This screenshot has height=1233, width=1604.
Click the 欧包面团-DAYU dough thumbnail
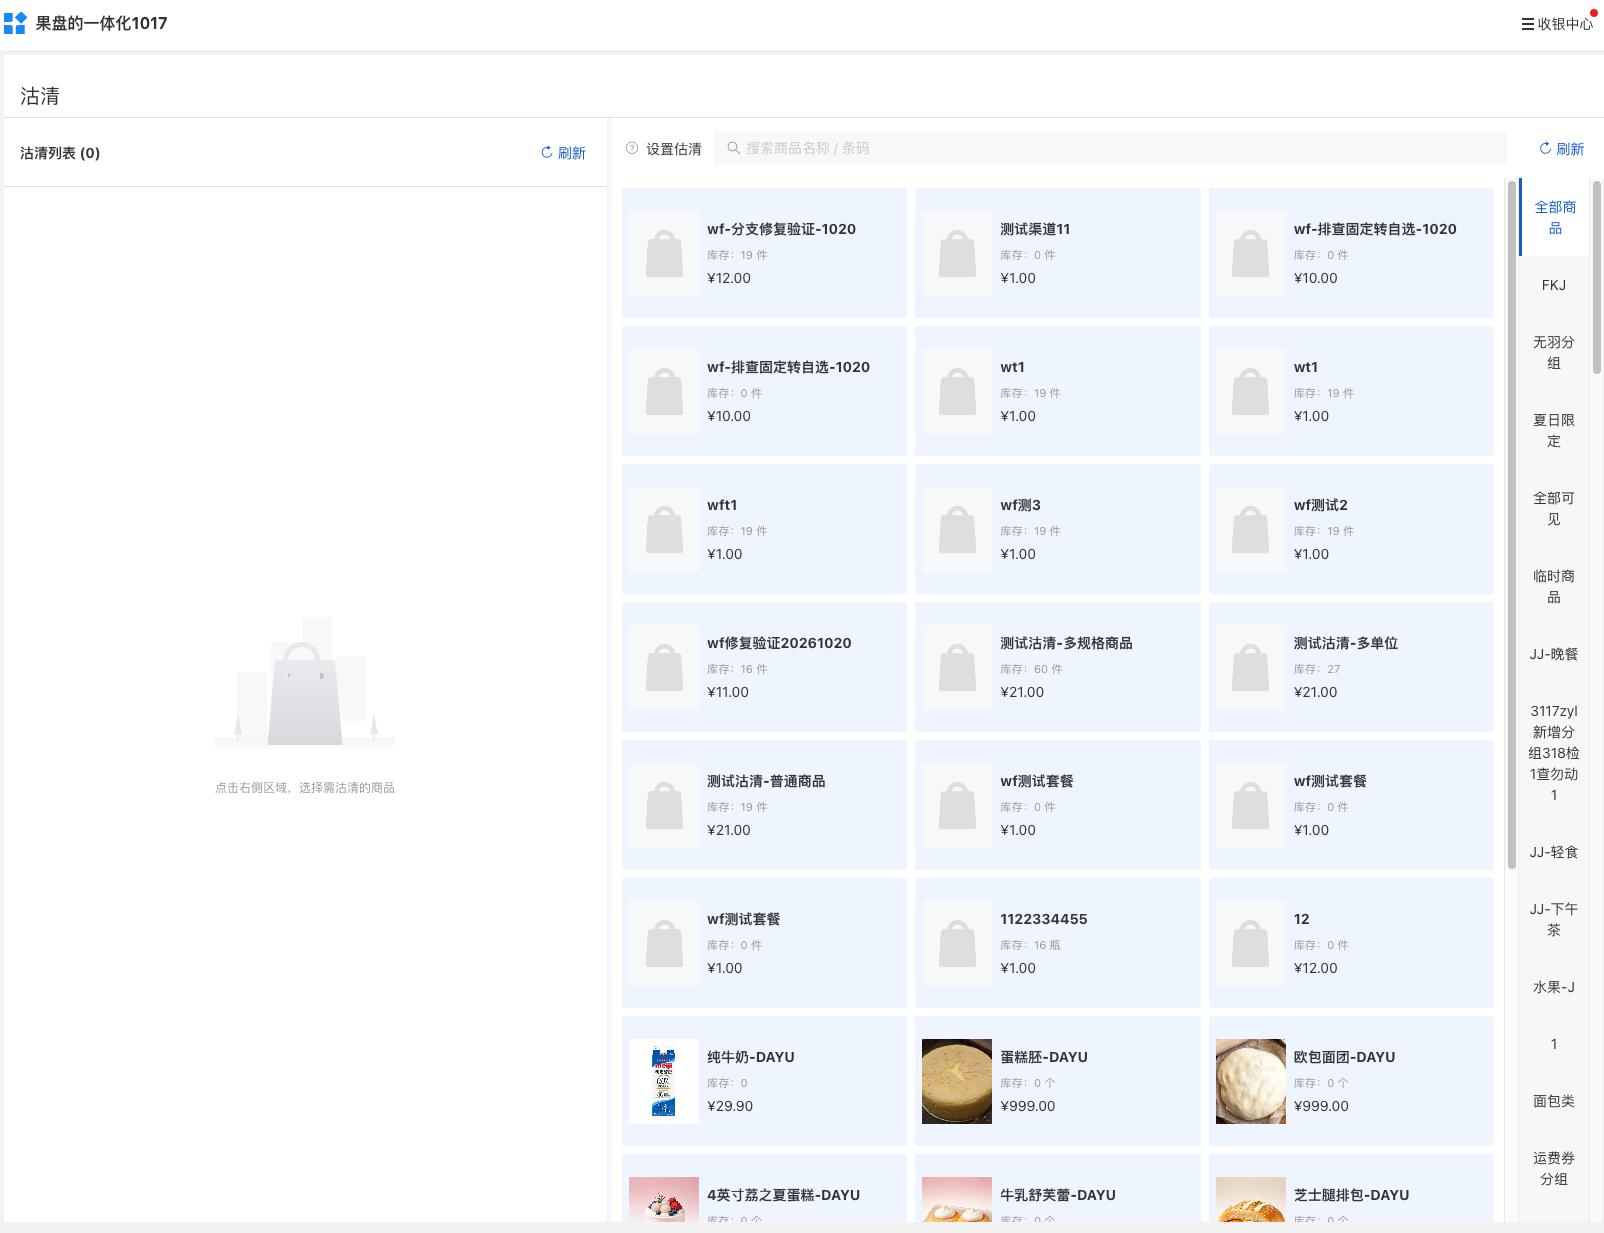[1251, 1081]
